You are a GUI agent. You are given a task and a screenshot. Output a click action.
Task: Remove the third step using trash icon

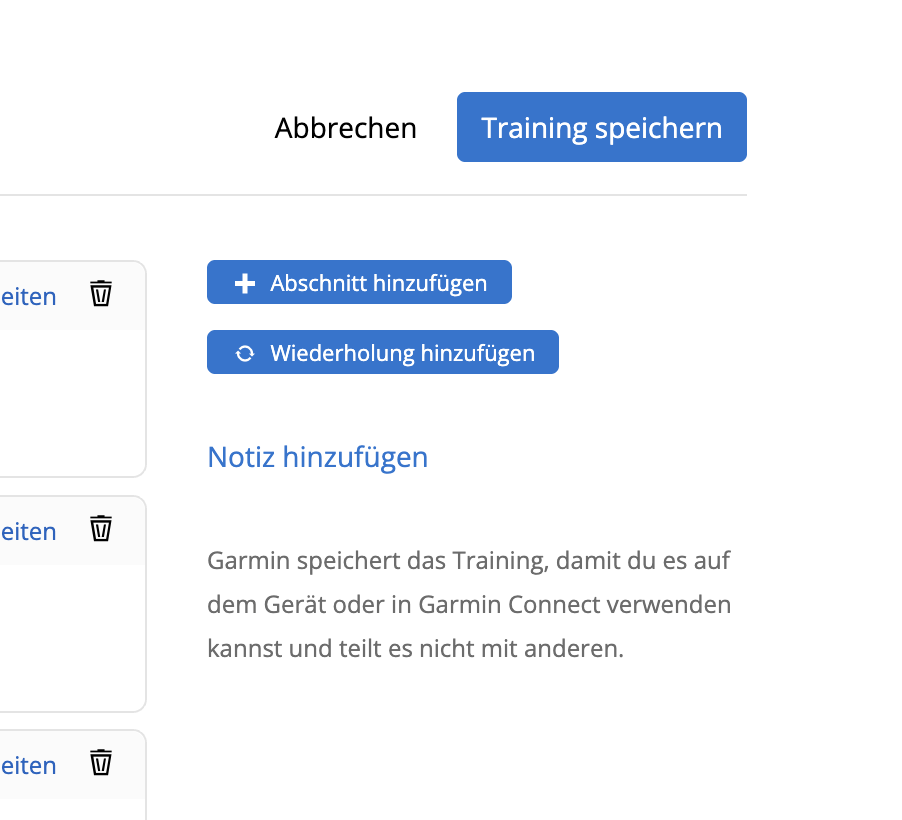[101, 763]
